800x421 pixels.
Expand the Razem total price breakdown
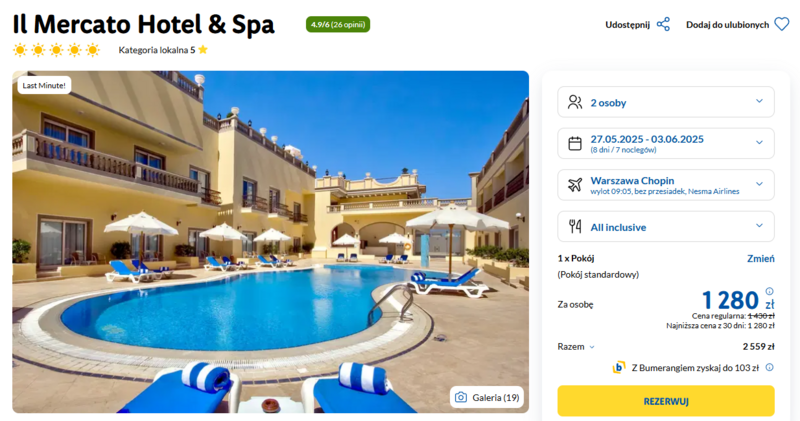click(x=576, y=346)
